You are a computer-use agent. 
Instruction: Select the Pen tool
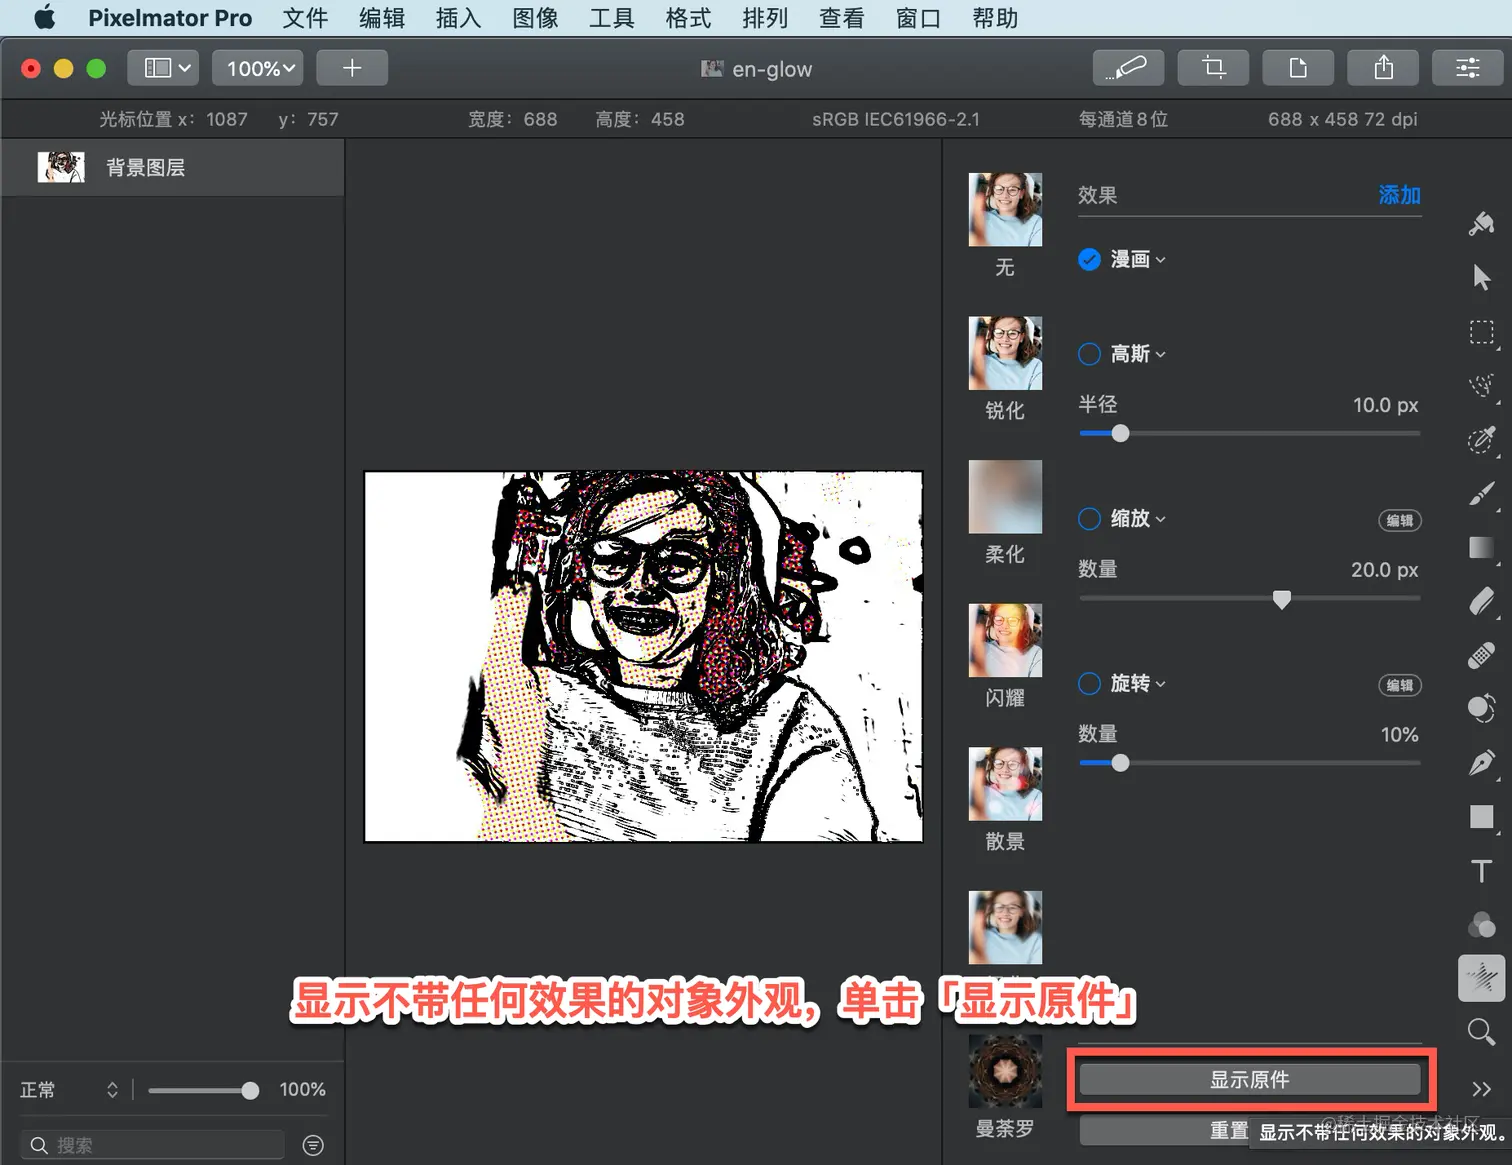coord(1481,763)
